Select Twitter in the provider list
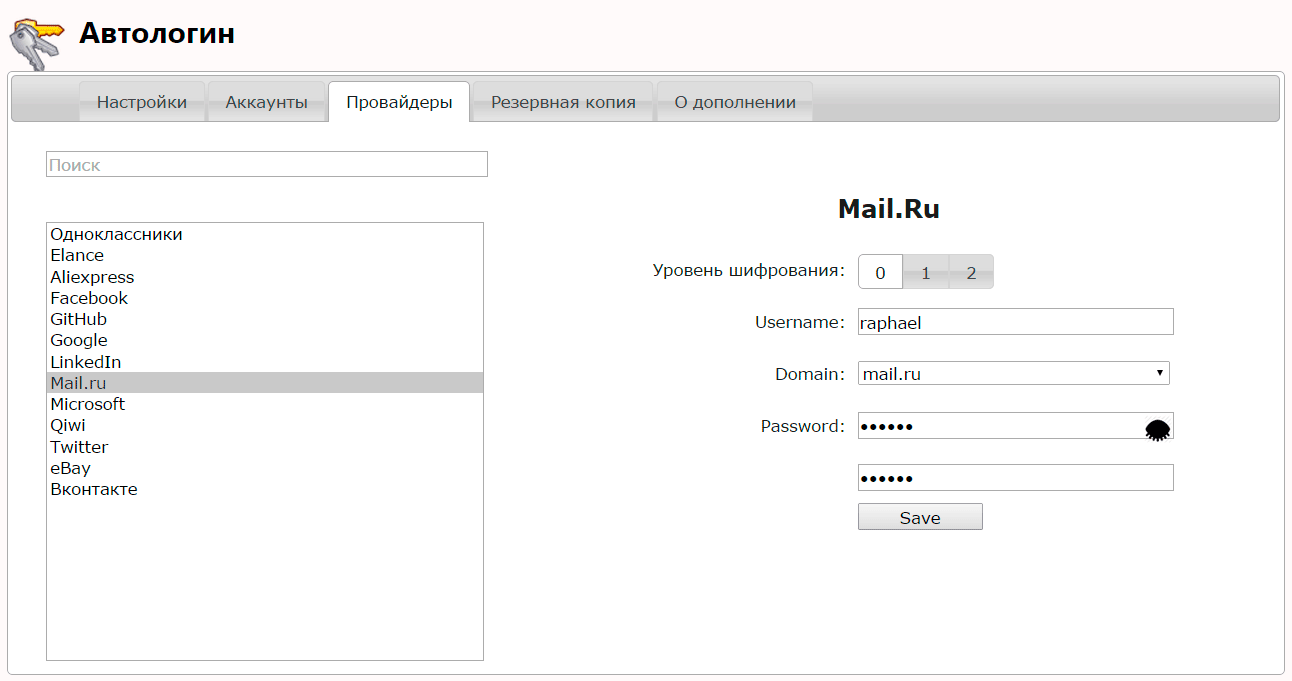 pos(265,447)
